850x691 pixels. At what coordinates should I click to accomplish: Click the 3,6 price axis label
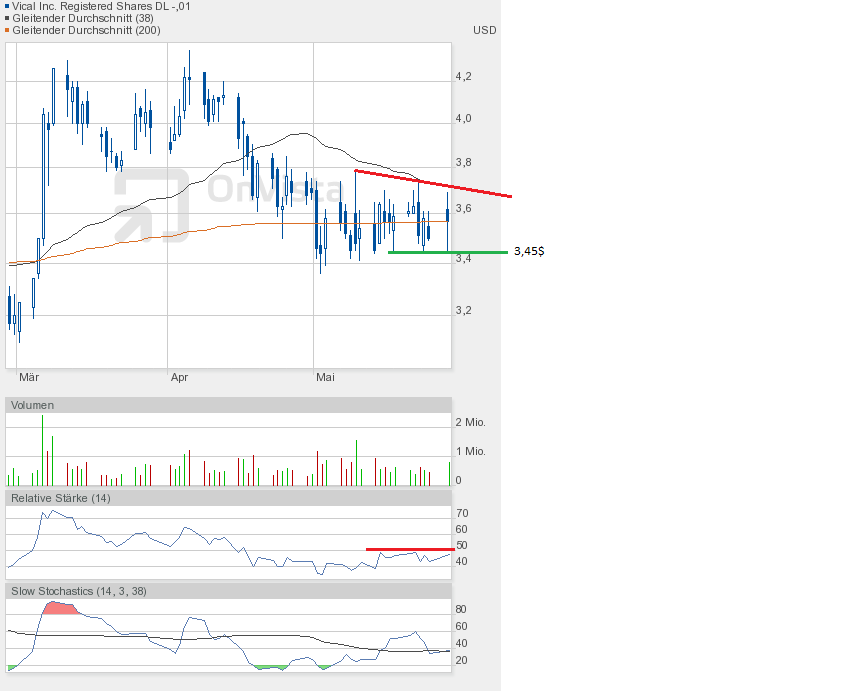click(x=463, y=209)
